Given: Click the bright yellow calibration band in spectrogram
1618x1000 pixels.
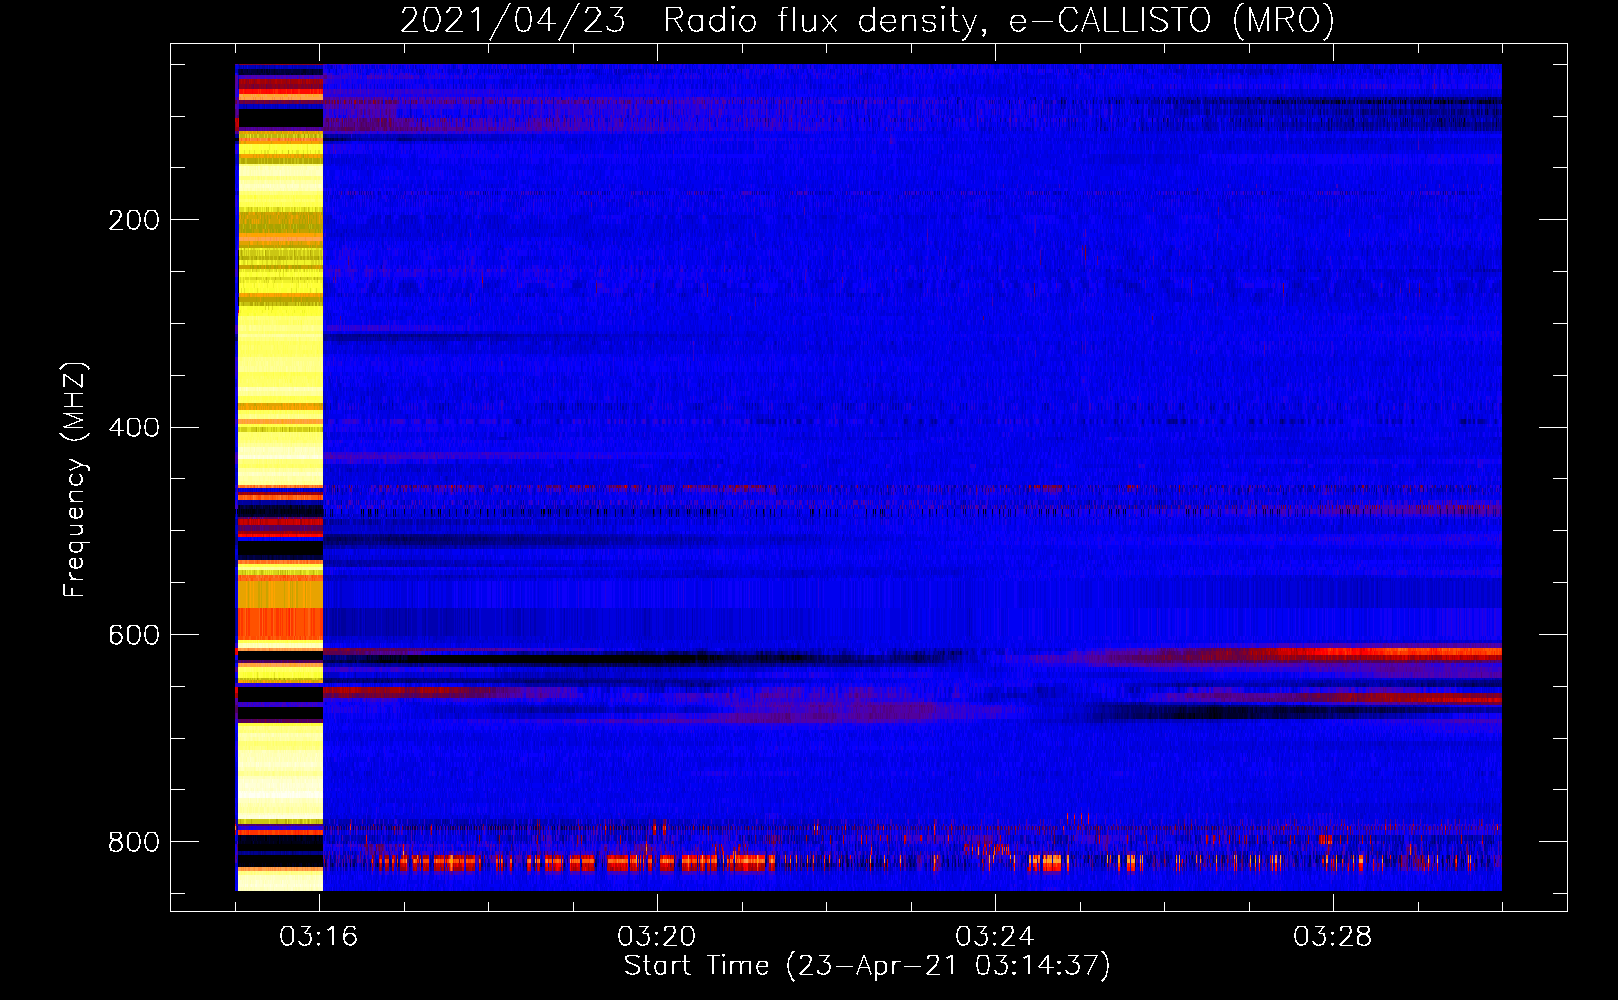Looking at the screenshot, I should pyautogui.click(x=280, y=477).
